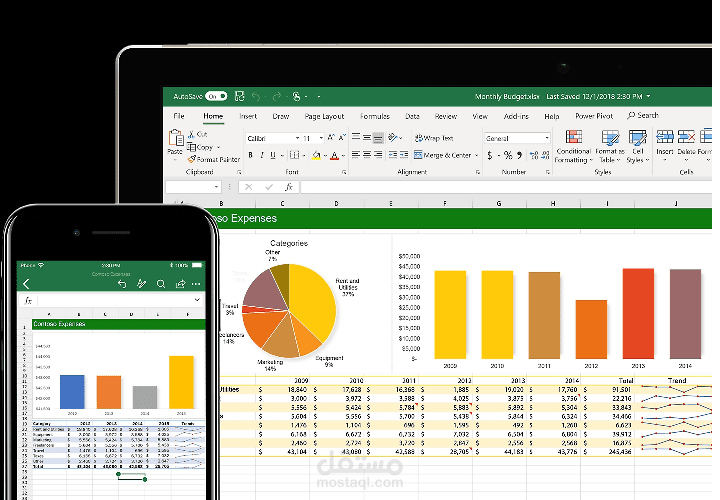Click the Insert cells button

(x=664, y=146)
